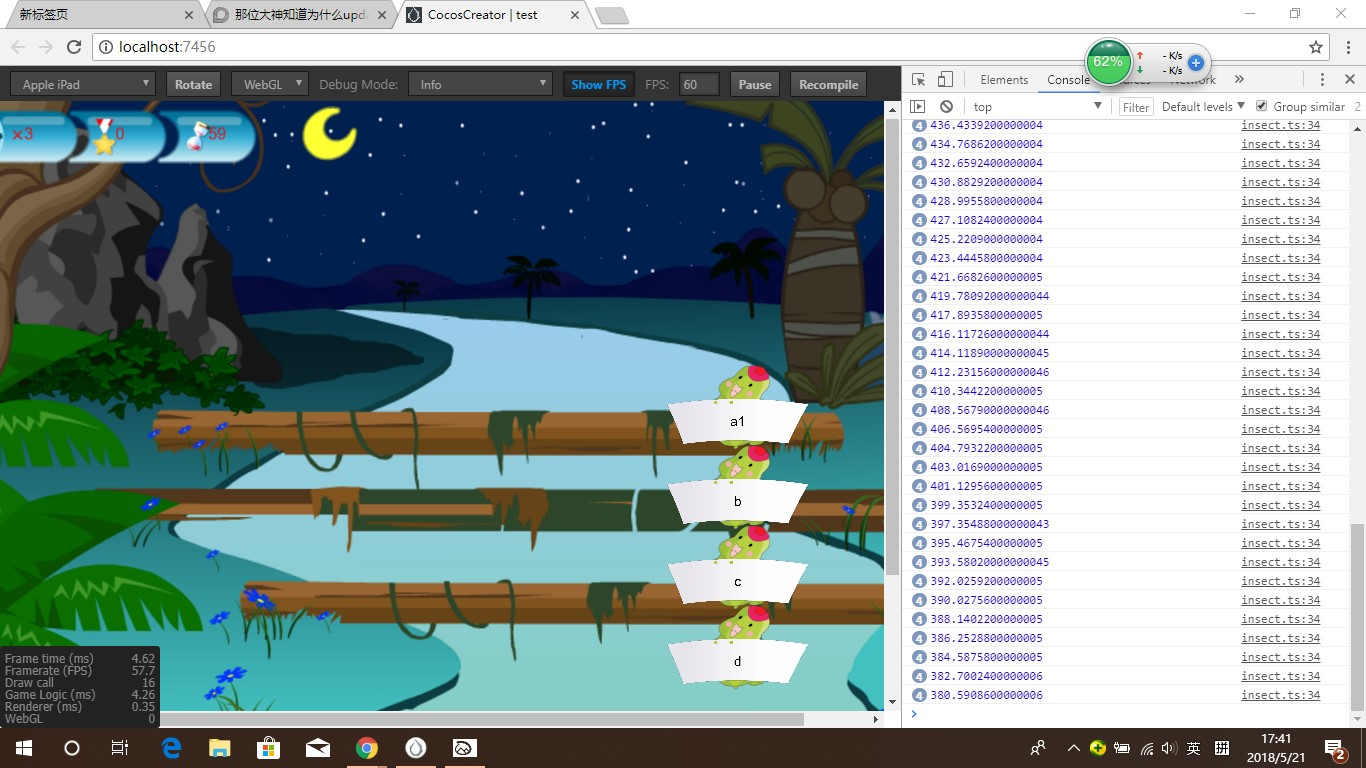This screenshot has height=768, width=1366.
Task: Bookmark this page with the star
Action: (1316, 47)
